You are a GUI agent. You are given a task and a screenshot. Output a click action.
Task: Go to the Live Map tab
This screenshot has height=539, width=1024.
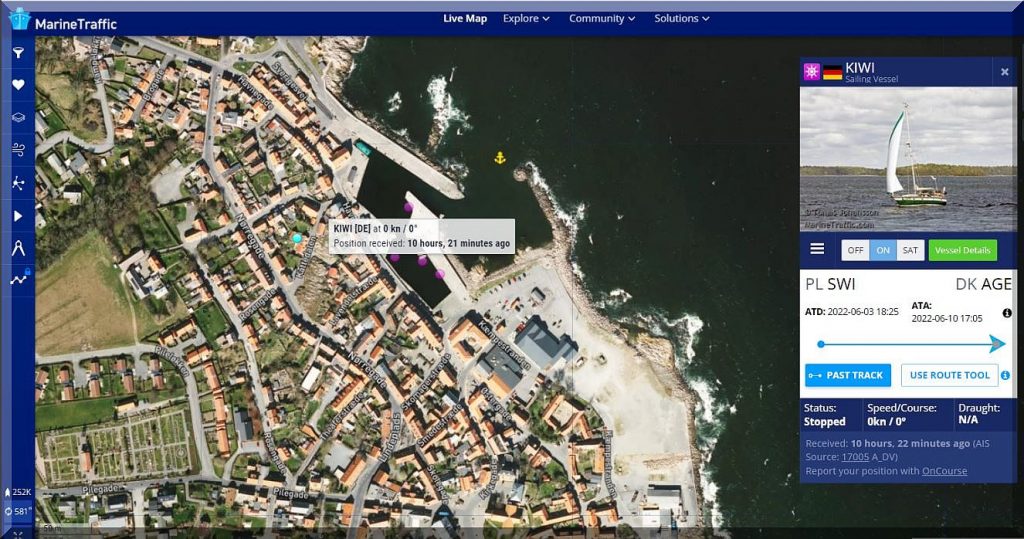coord(465,18)
